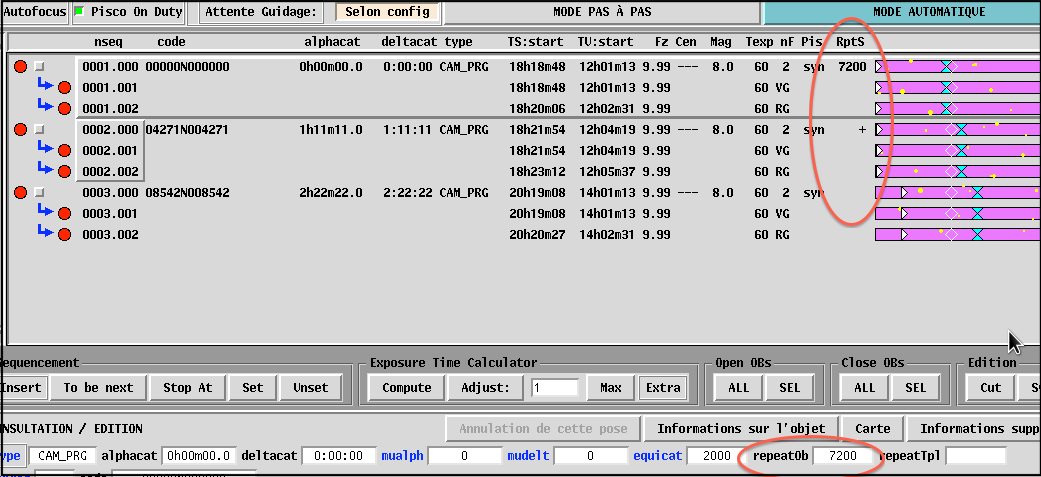
Task: Click the blue arrow next to 0003.001
Action: [x=44, y=211]
